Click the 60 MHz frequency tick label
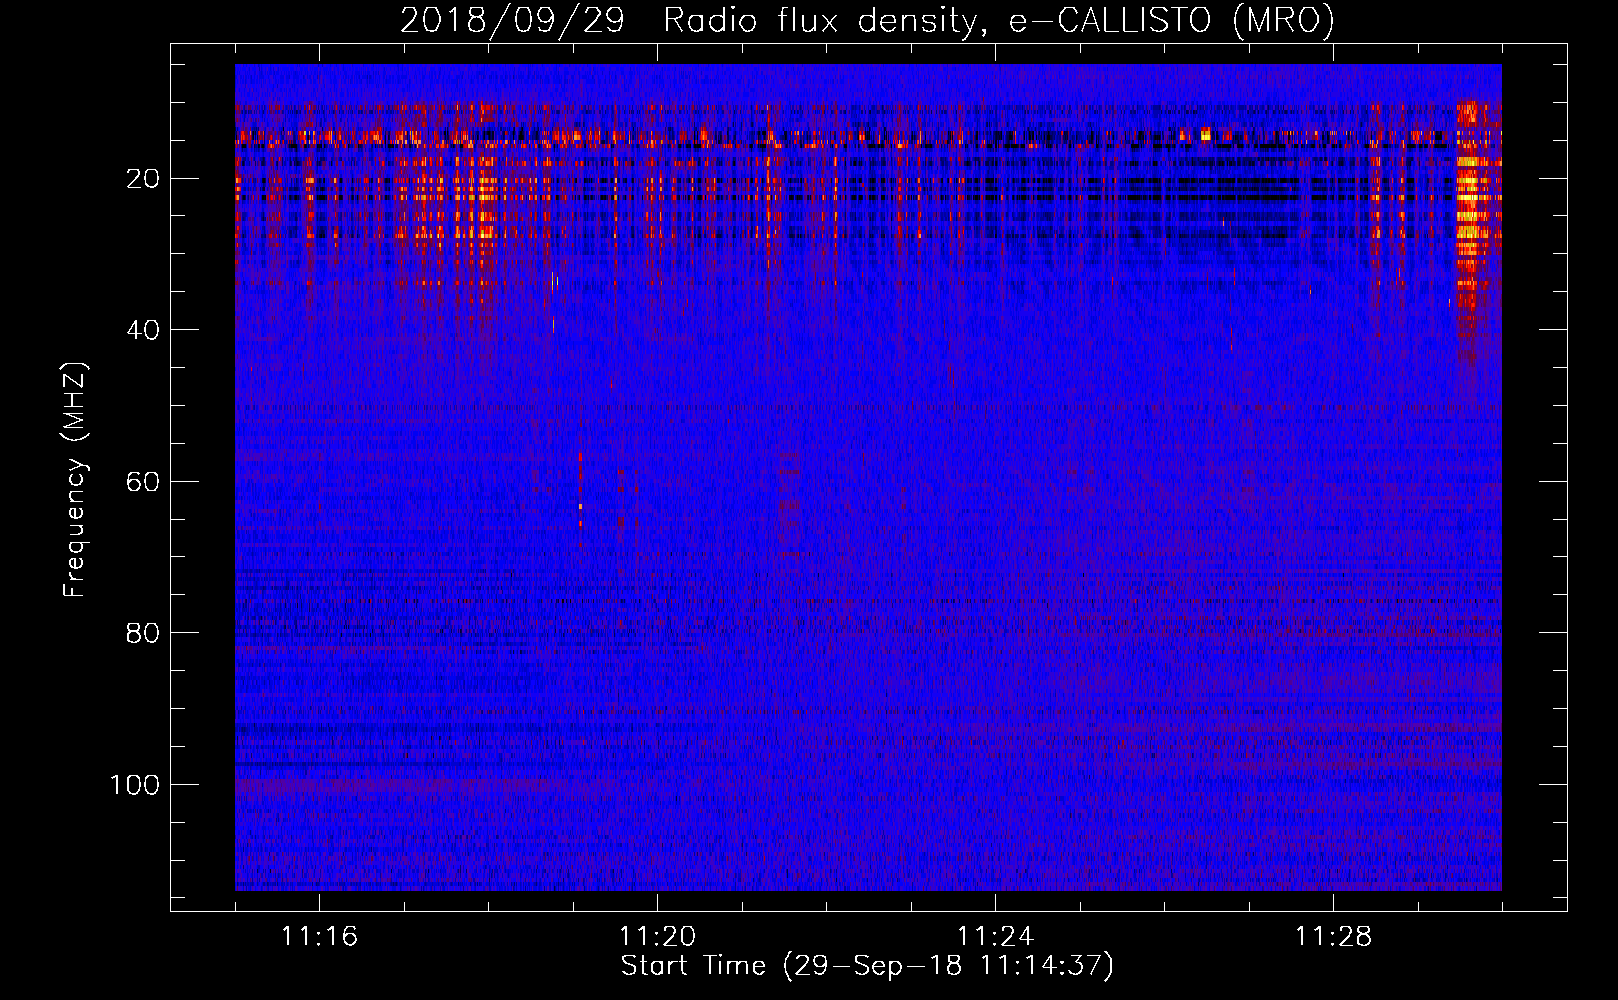Viewport: 1618px width, 1000px height. click(x=143, y=482)
